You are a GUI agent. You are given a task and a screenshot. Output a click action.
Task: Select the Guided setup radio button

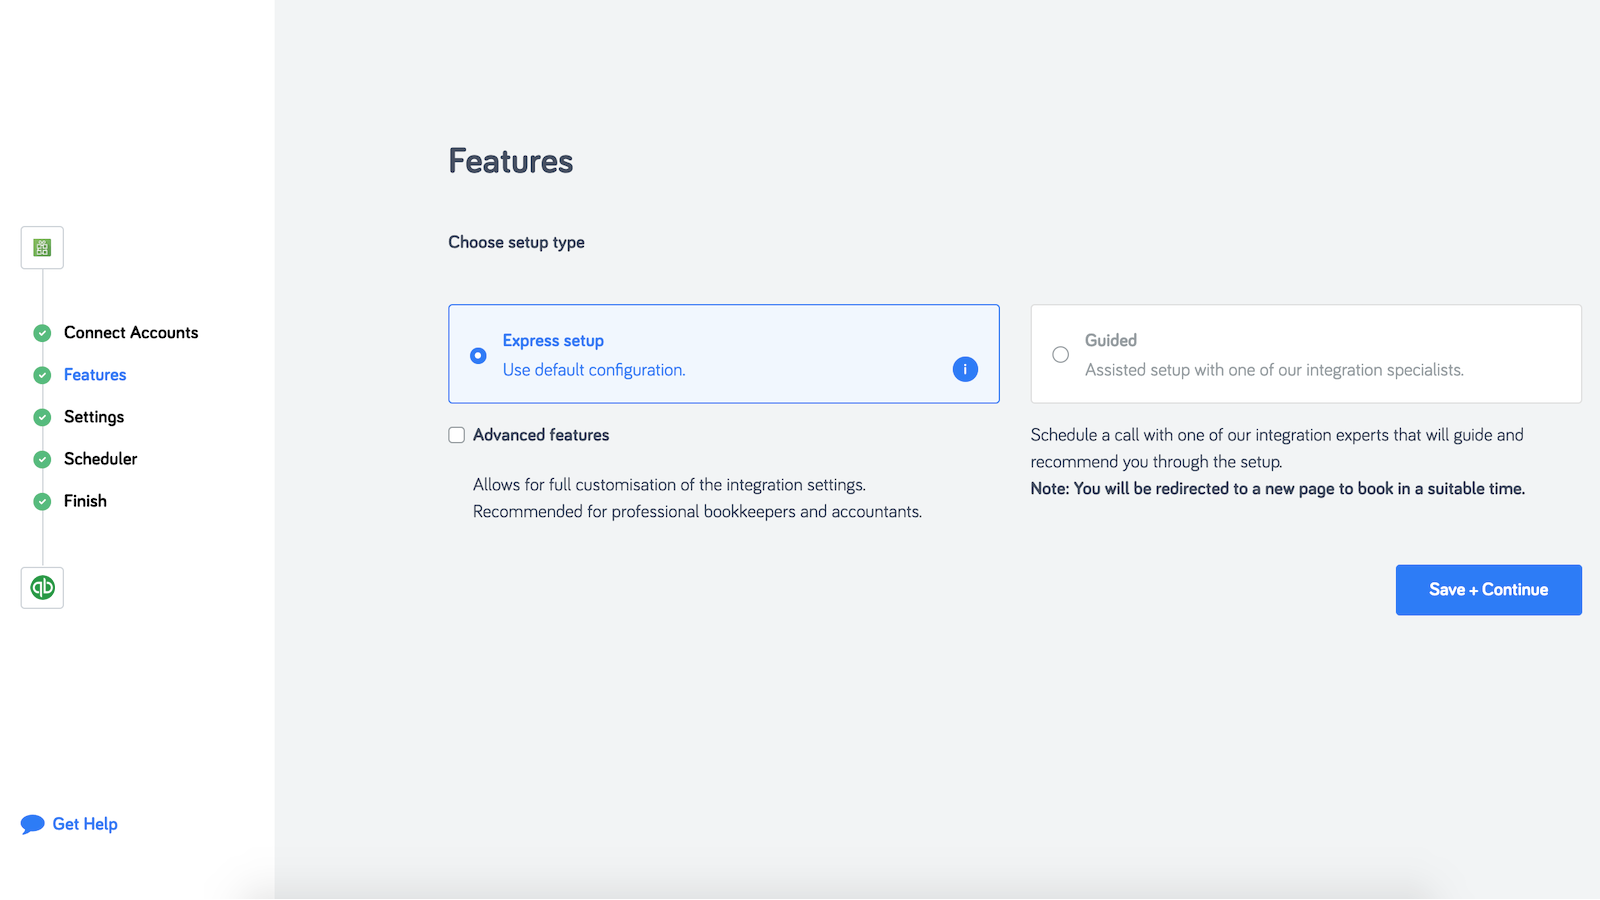click(1060, 354)
